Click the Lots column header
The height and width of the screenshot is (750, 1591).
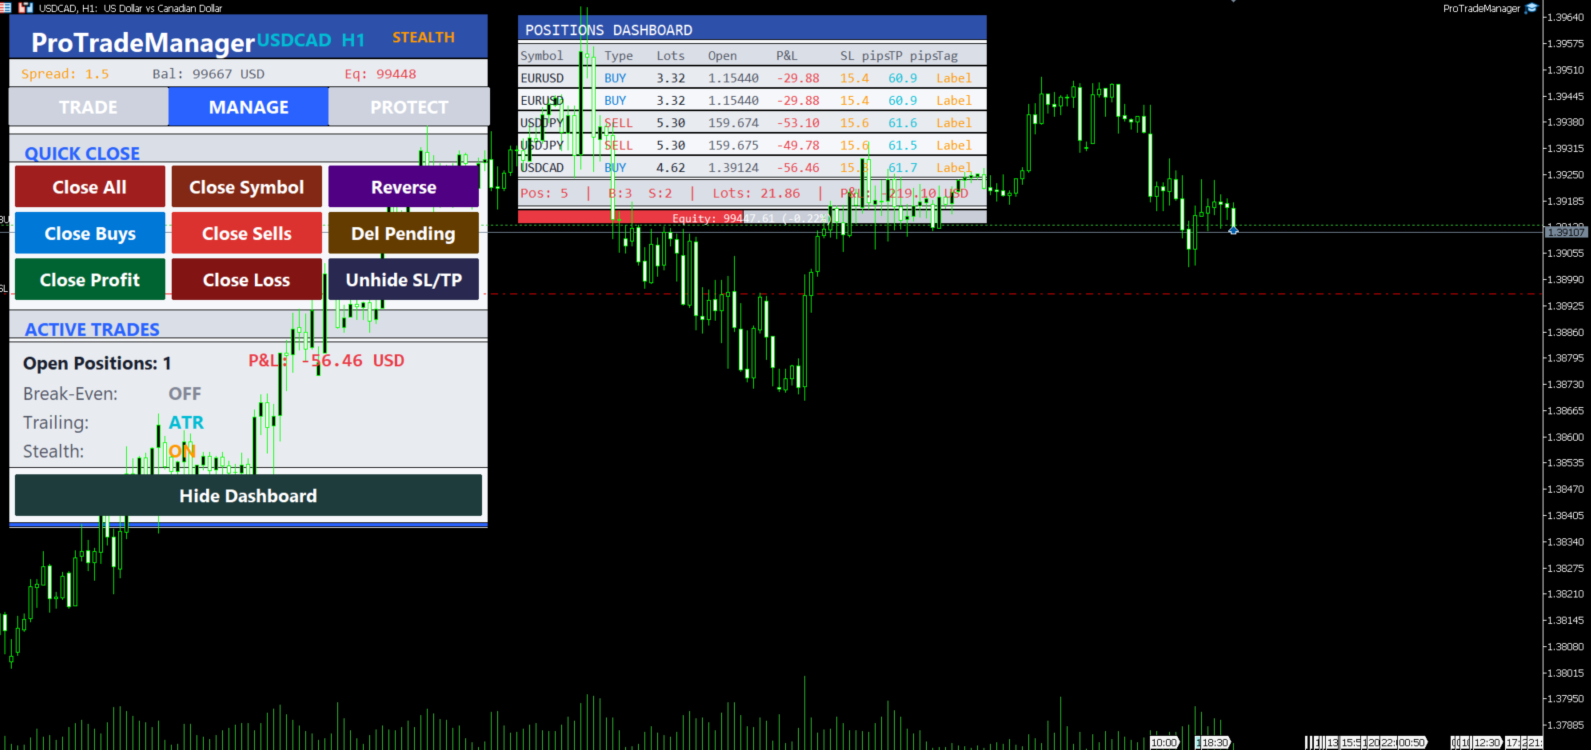pos(671,56)
